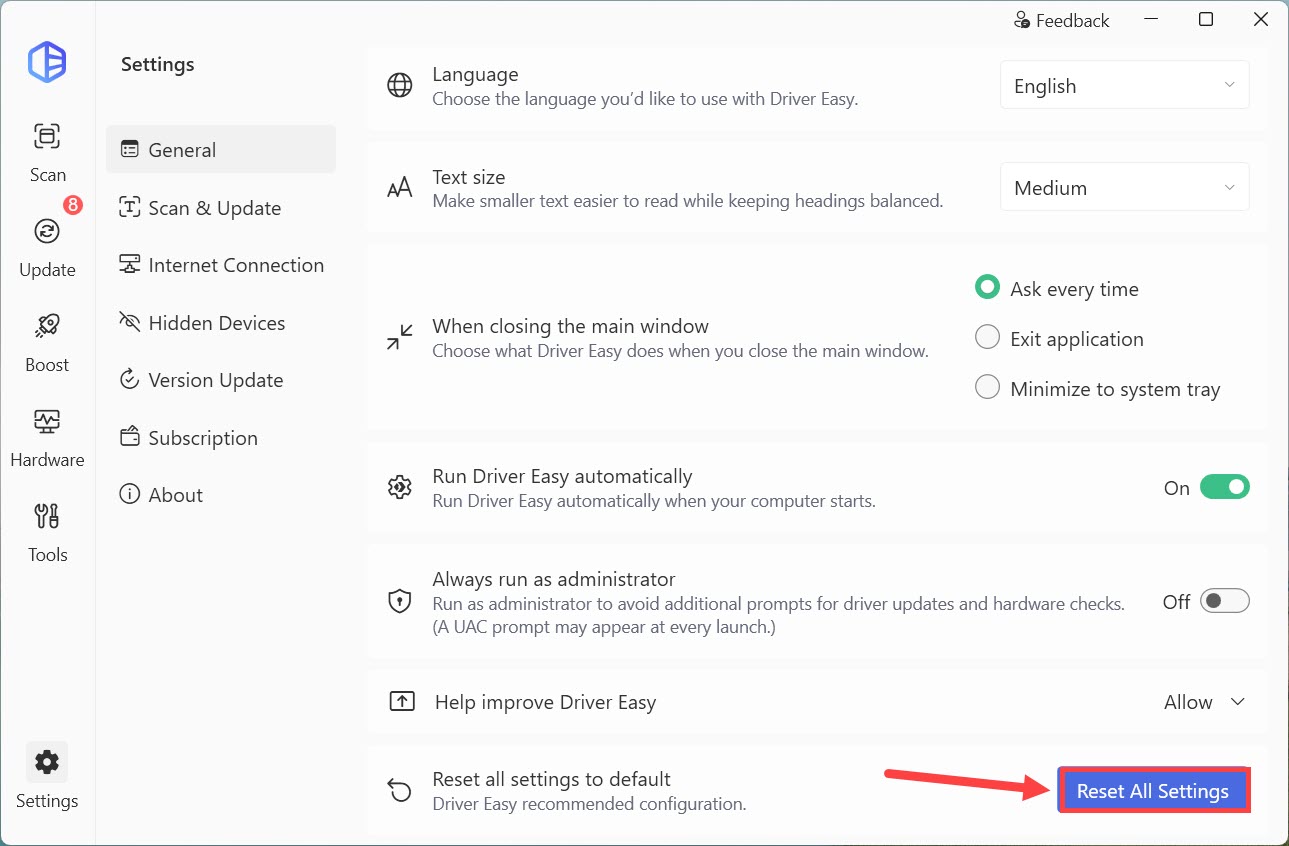The width and height of the screenshot is (1289, 846).
Task: Click the Text size AA icon
Action: [400, 188]
